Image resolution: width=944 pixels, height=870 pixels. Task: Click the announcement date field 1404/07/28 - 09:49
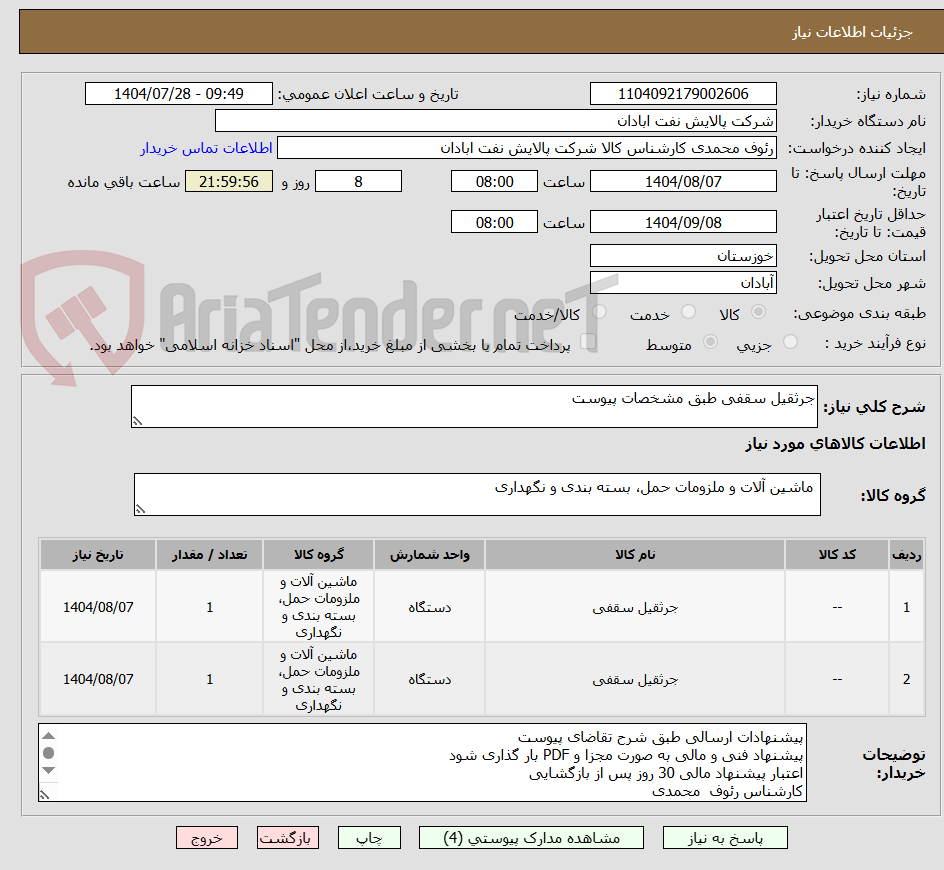coord(179,94)
